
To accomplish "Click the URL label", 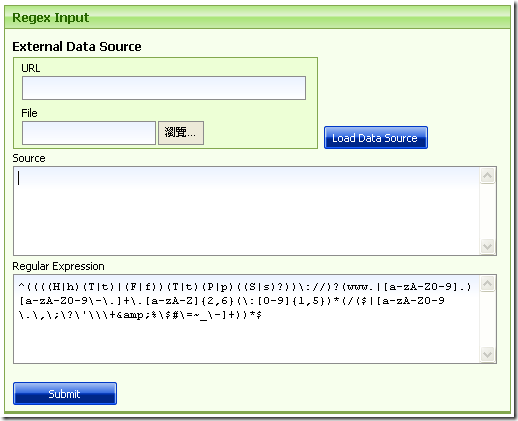I will pos(31,68).
